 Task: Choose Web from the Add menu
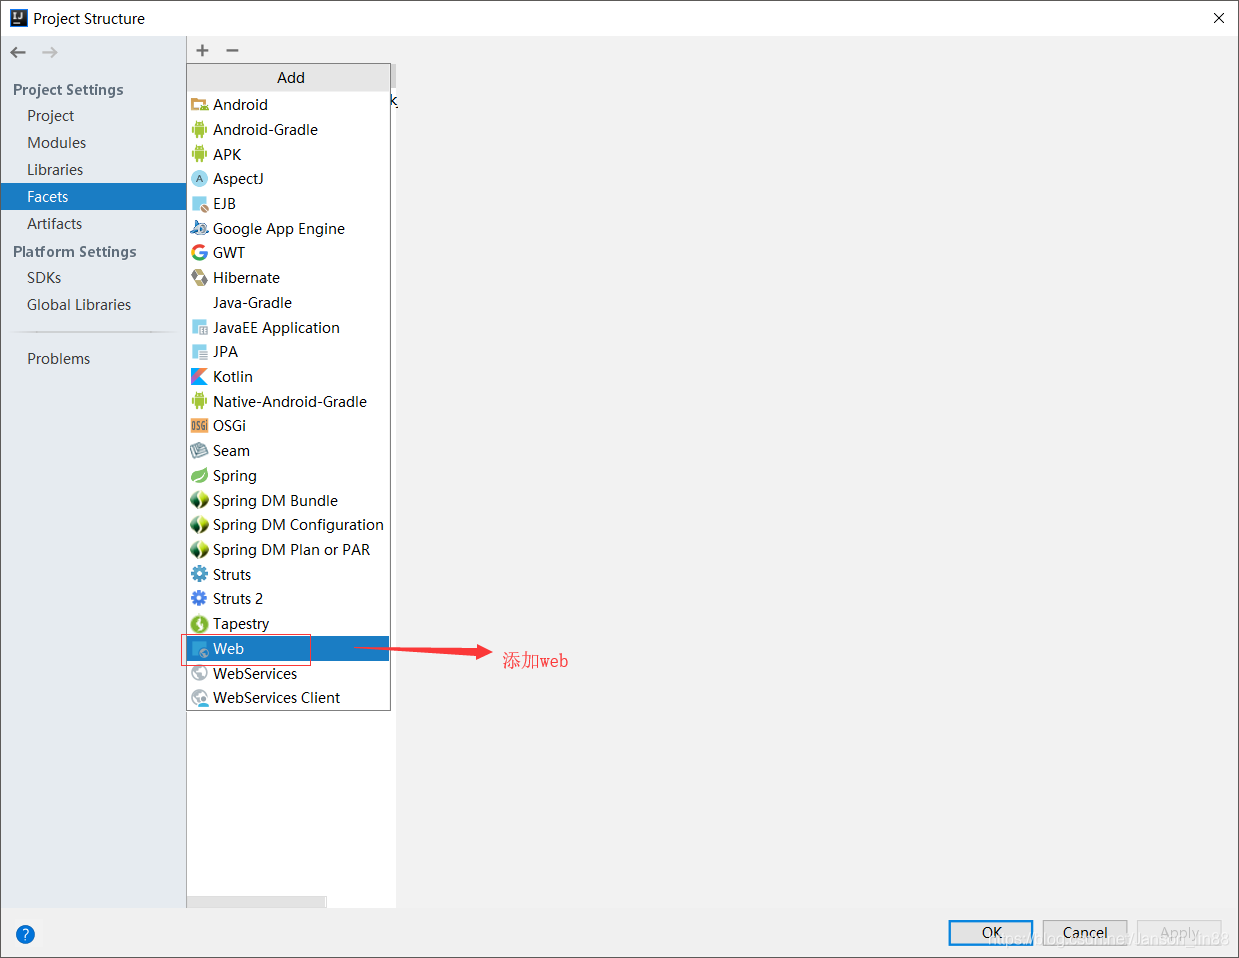pyautogui.click(x=288, y=649)
